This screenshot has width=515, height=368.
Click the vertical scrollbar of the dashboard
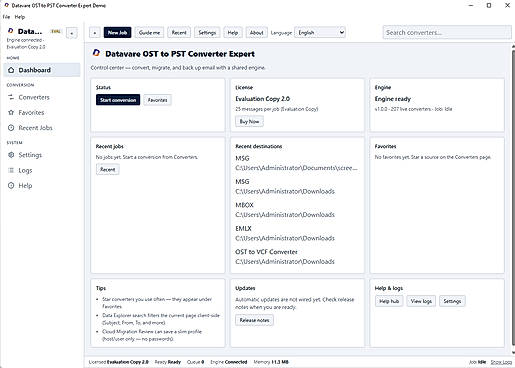tap(513, 198)
